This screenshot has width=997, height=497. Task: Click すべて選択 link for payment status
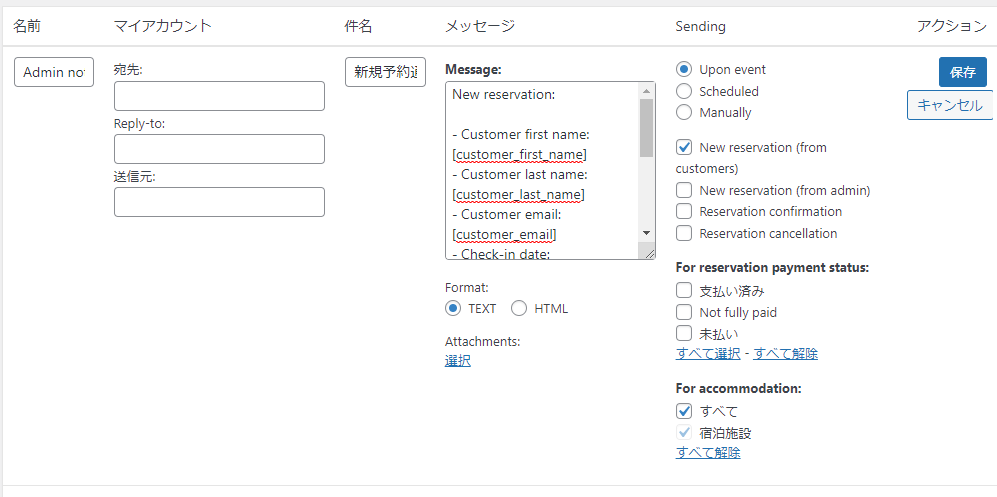click(x=708, y=353)
